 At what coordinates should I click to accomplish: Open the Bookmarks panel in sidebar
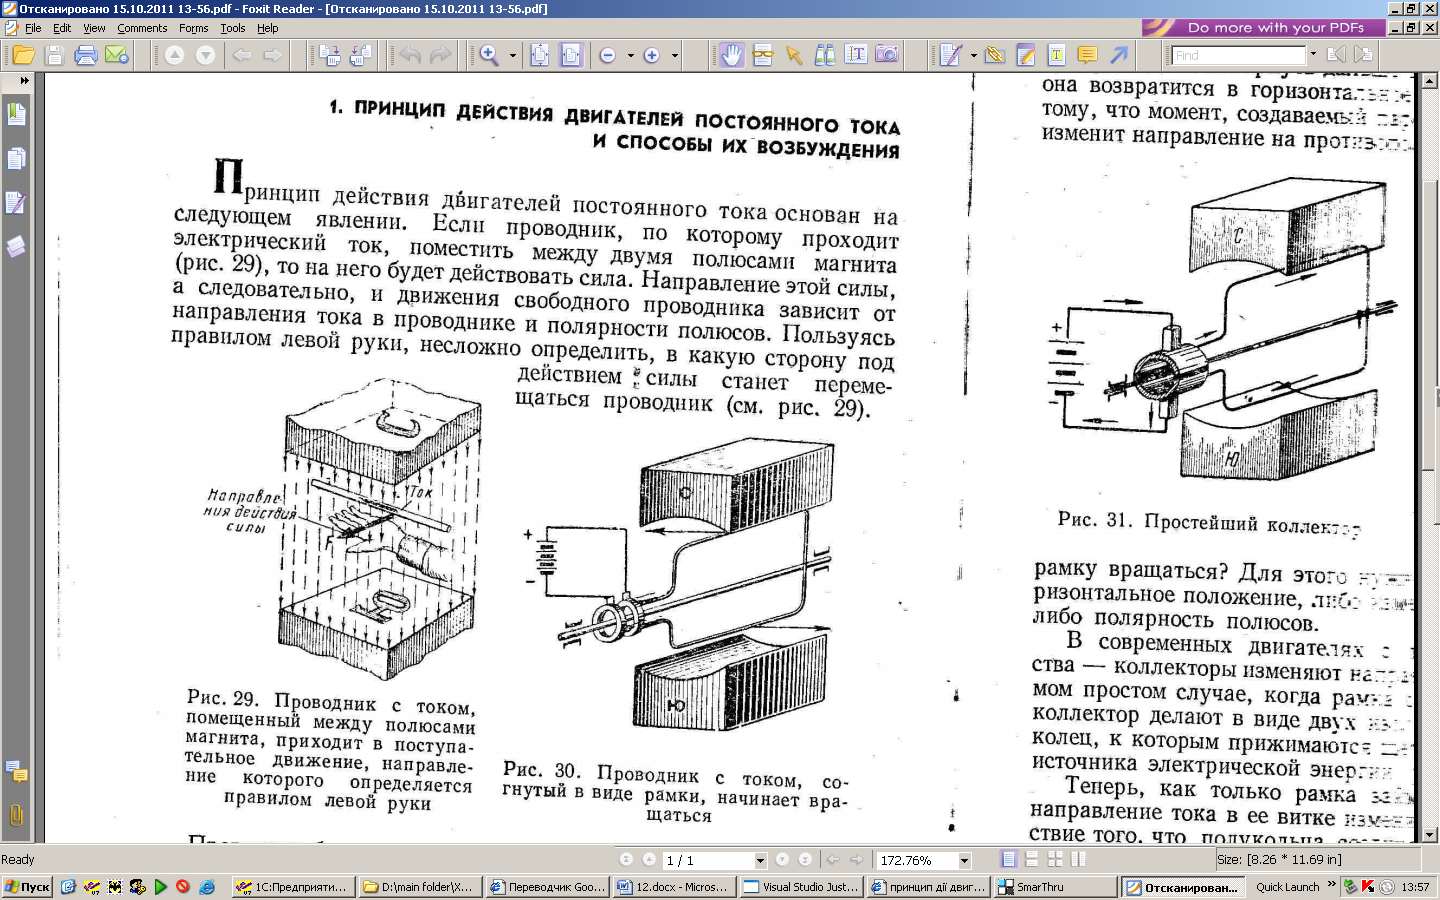16,114
